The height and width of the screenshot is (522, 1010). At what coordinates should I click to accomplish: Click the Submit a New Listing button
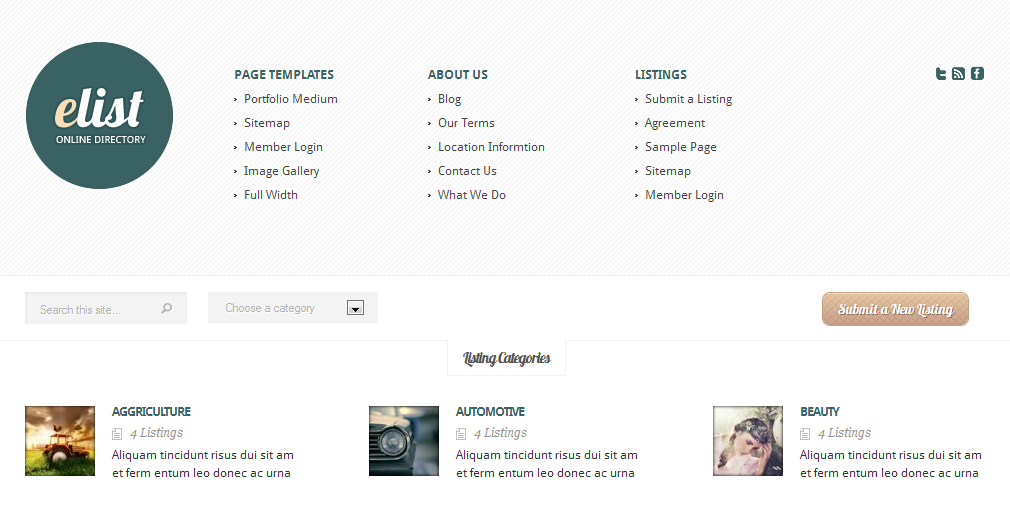click(x=895, y=309)
